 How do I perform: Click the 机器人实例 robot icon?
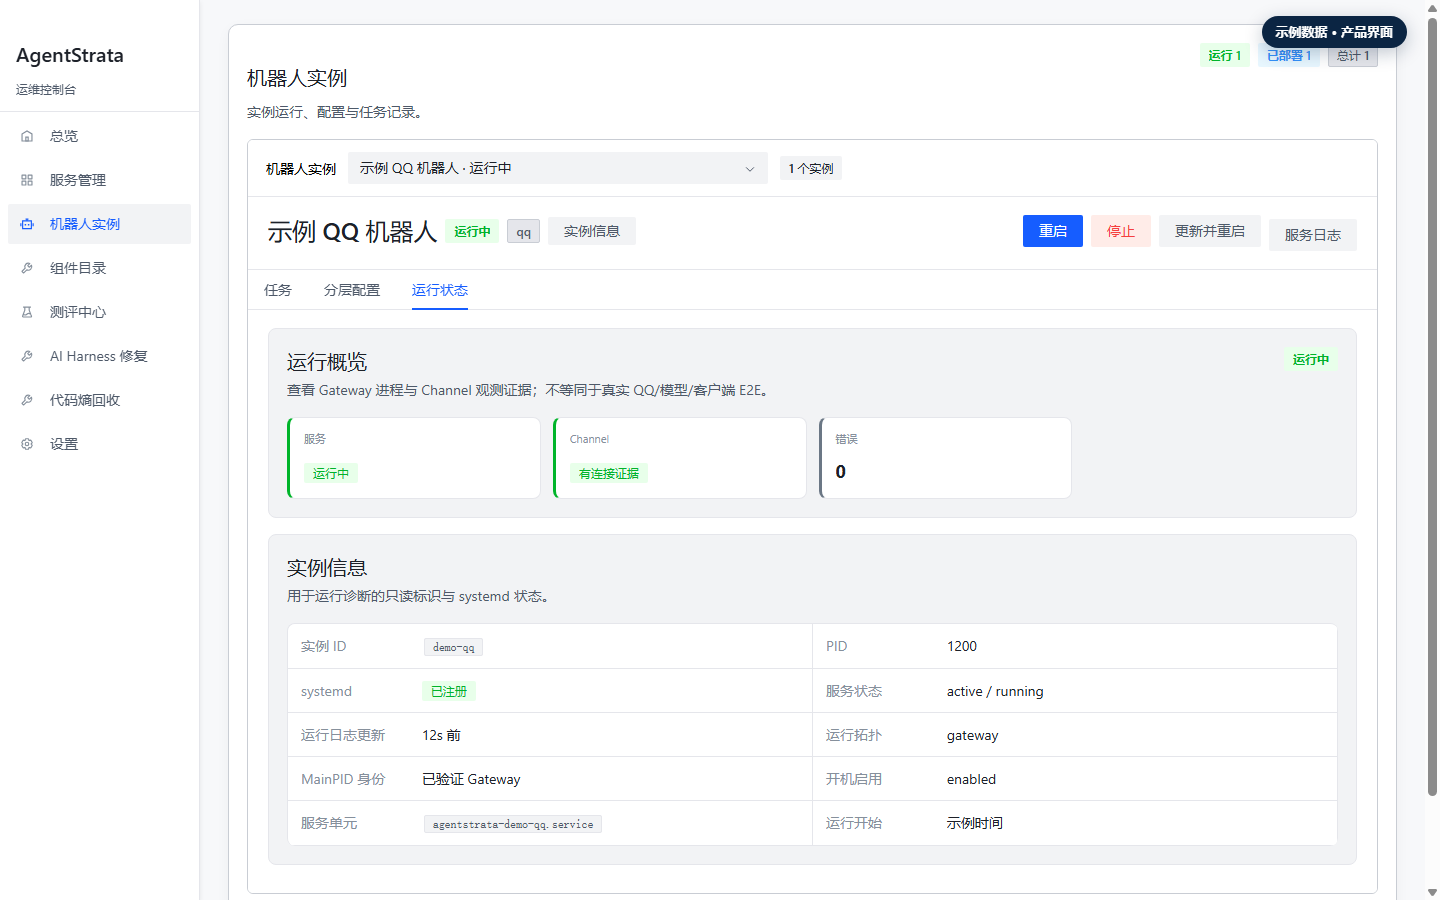coord(27,224)
